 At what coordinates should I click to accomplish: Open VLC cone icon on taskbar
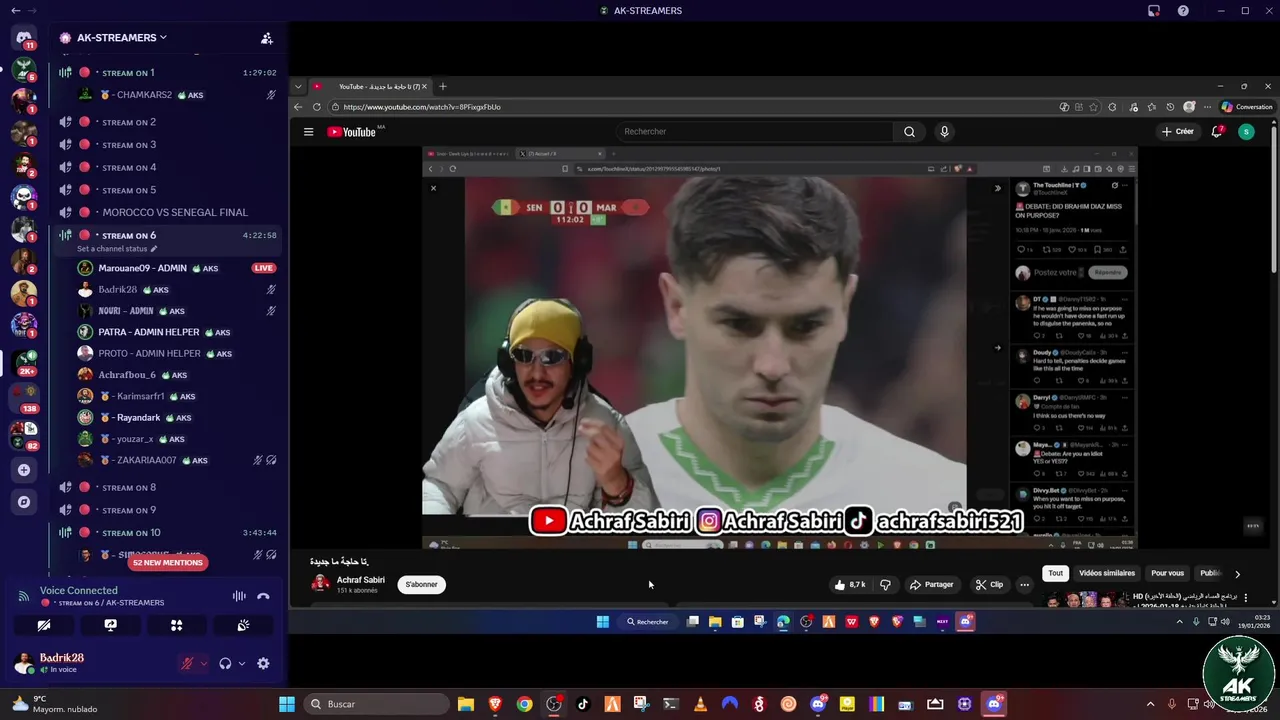(700, 704)
